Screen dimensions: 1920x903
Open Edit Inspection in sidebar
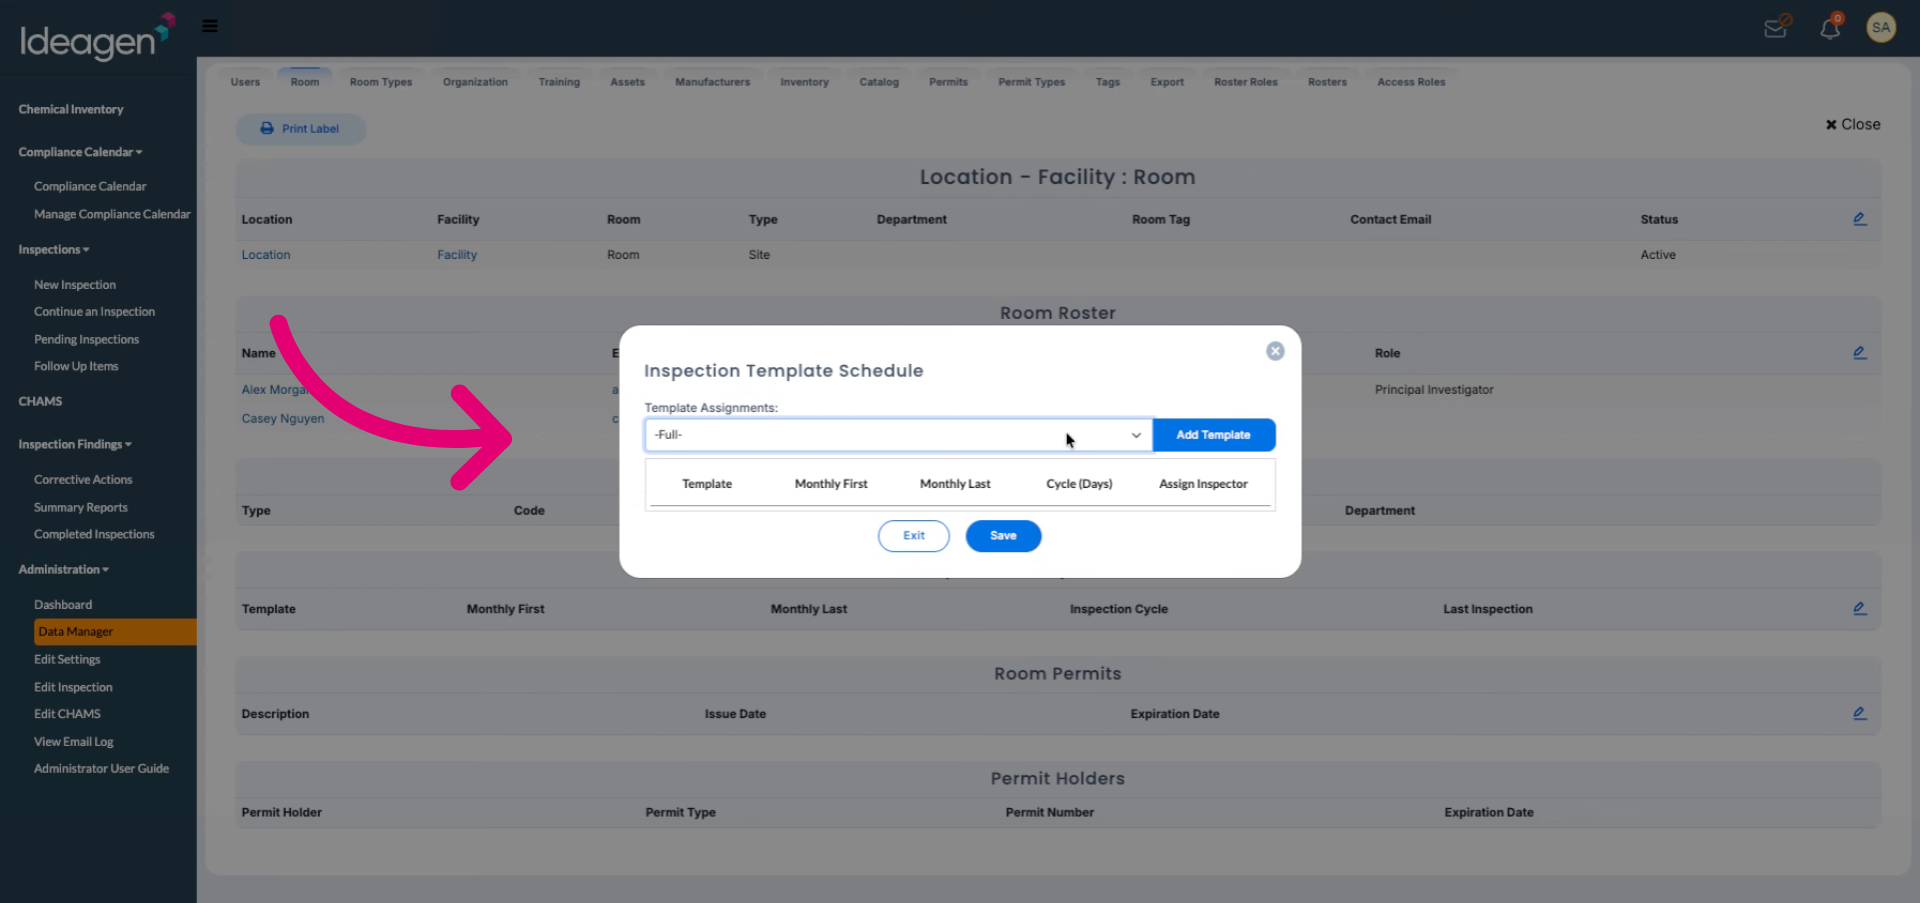[73, 688]
